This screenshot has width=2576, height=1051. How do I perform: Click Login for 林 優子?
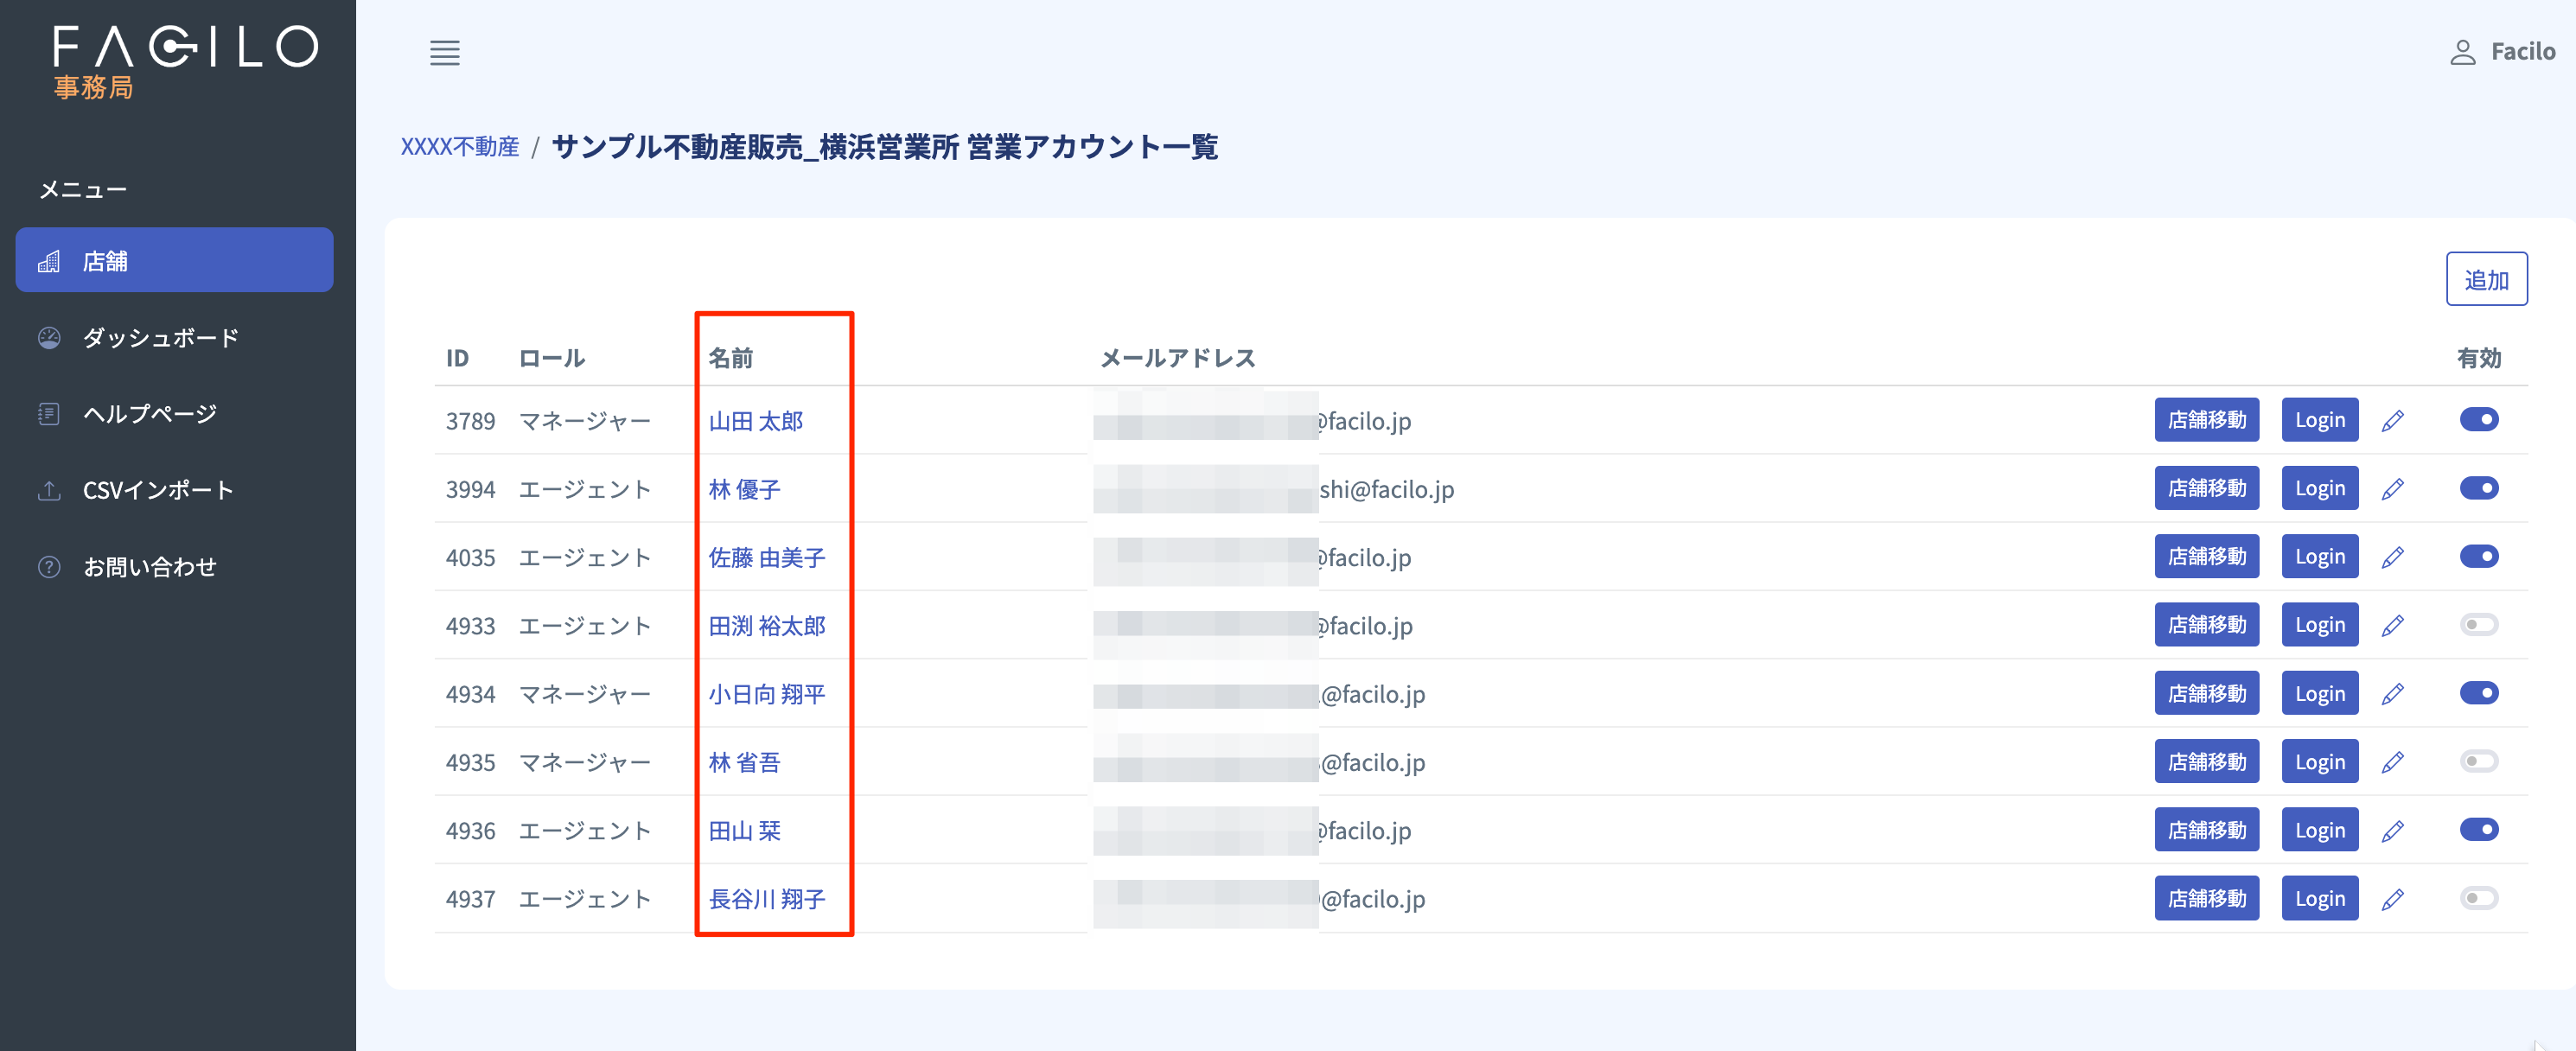[x=2320, y=488]
